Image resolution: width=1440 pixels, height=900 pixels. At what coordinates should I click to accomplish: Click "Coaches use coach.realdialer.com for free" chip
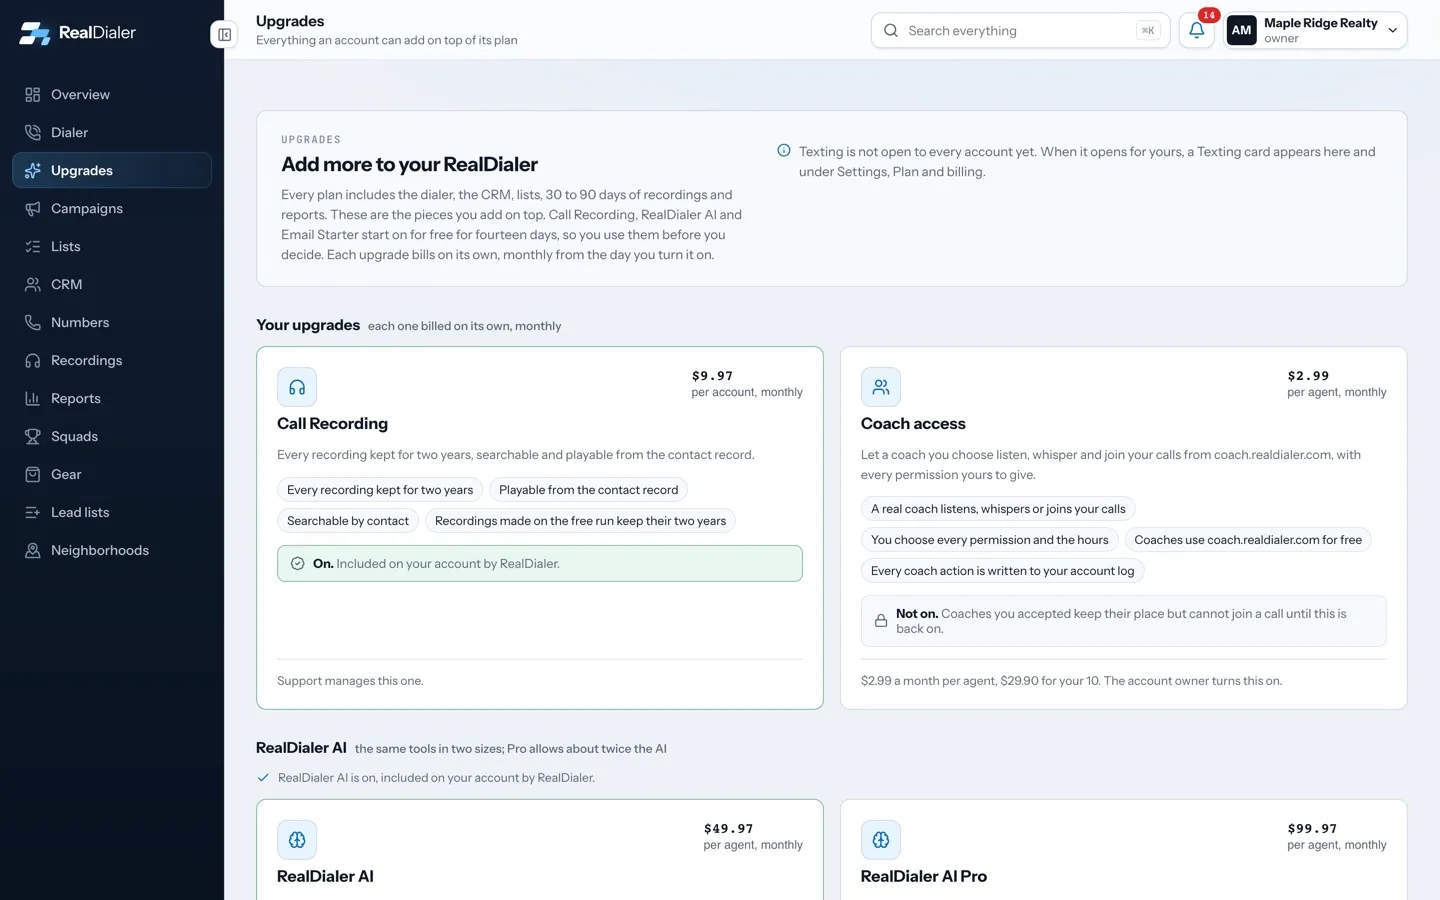(x=1248, y=540)
